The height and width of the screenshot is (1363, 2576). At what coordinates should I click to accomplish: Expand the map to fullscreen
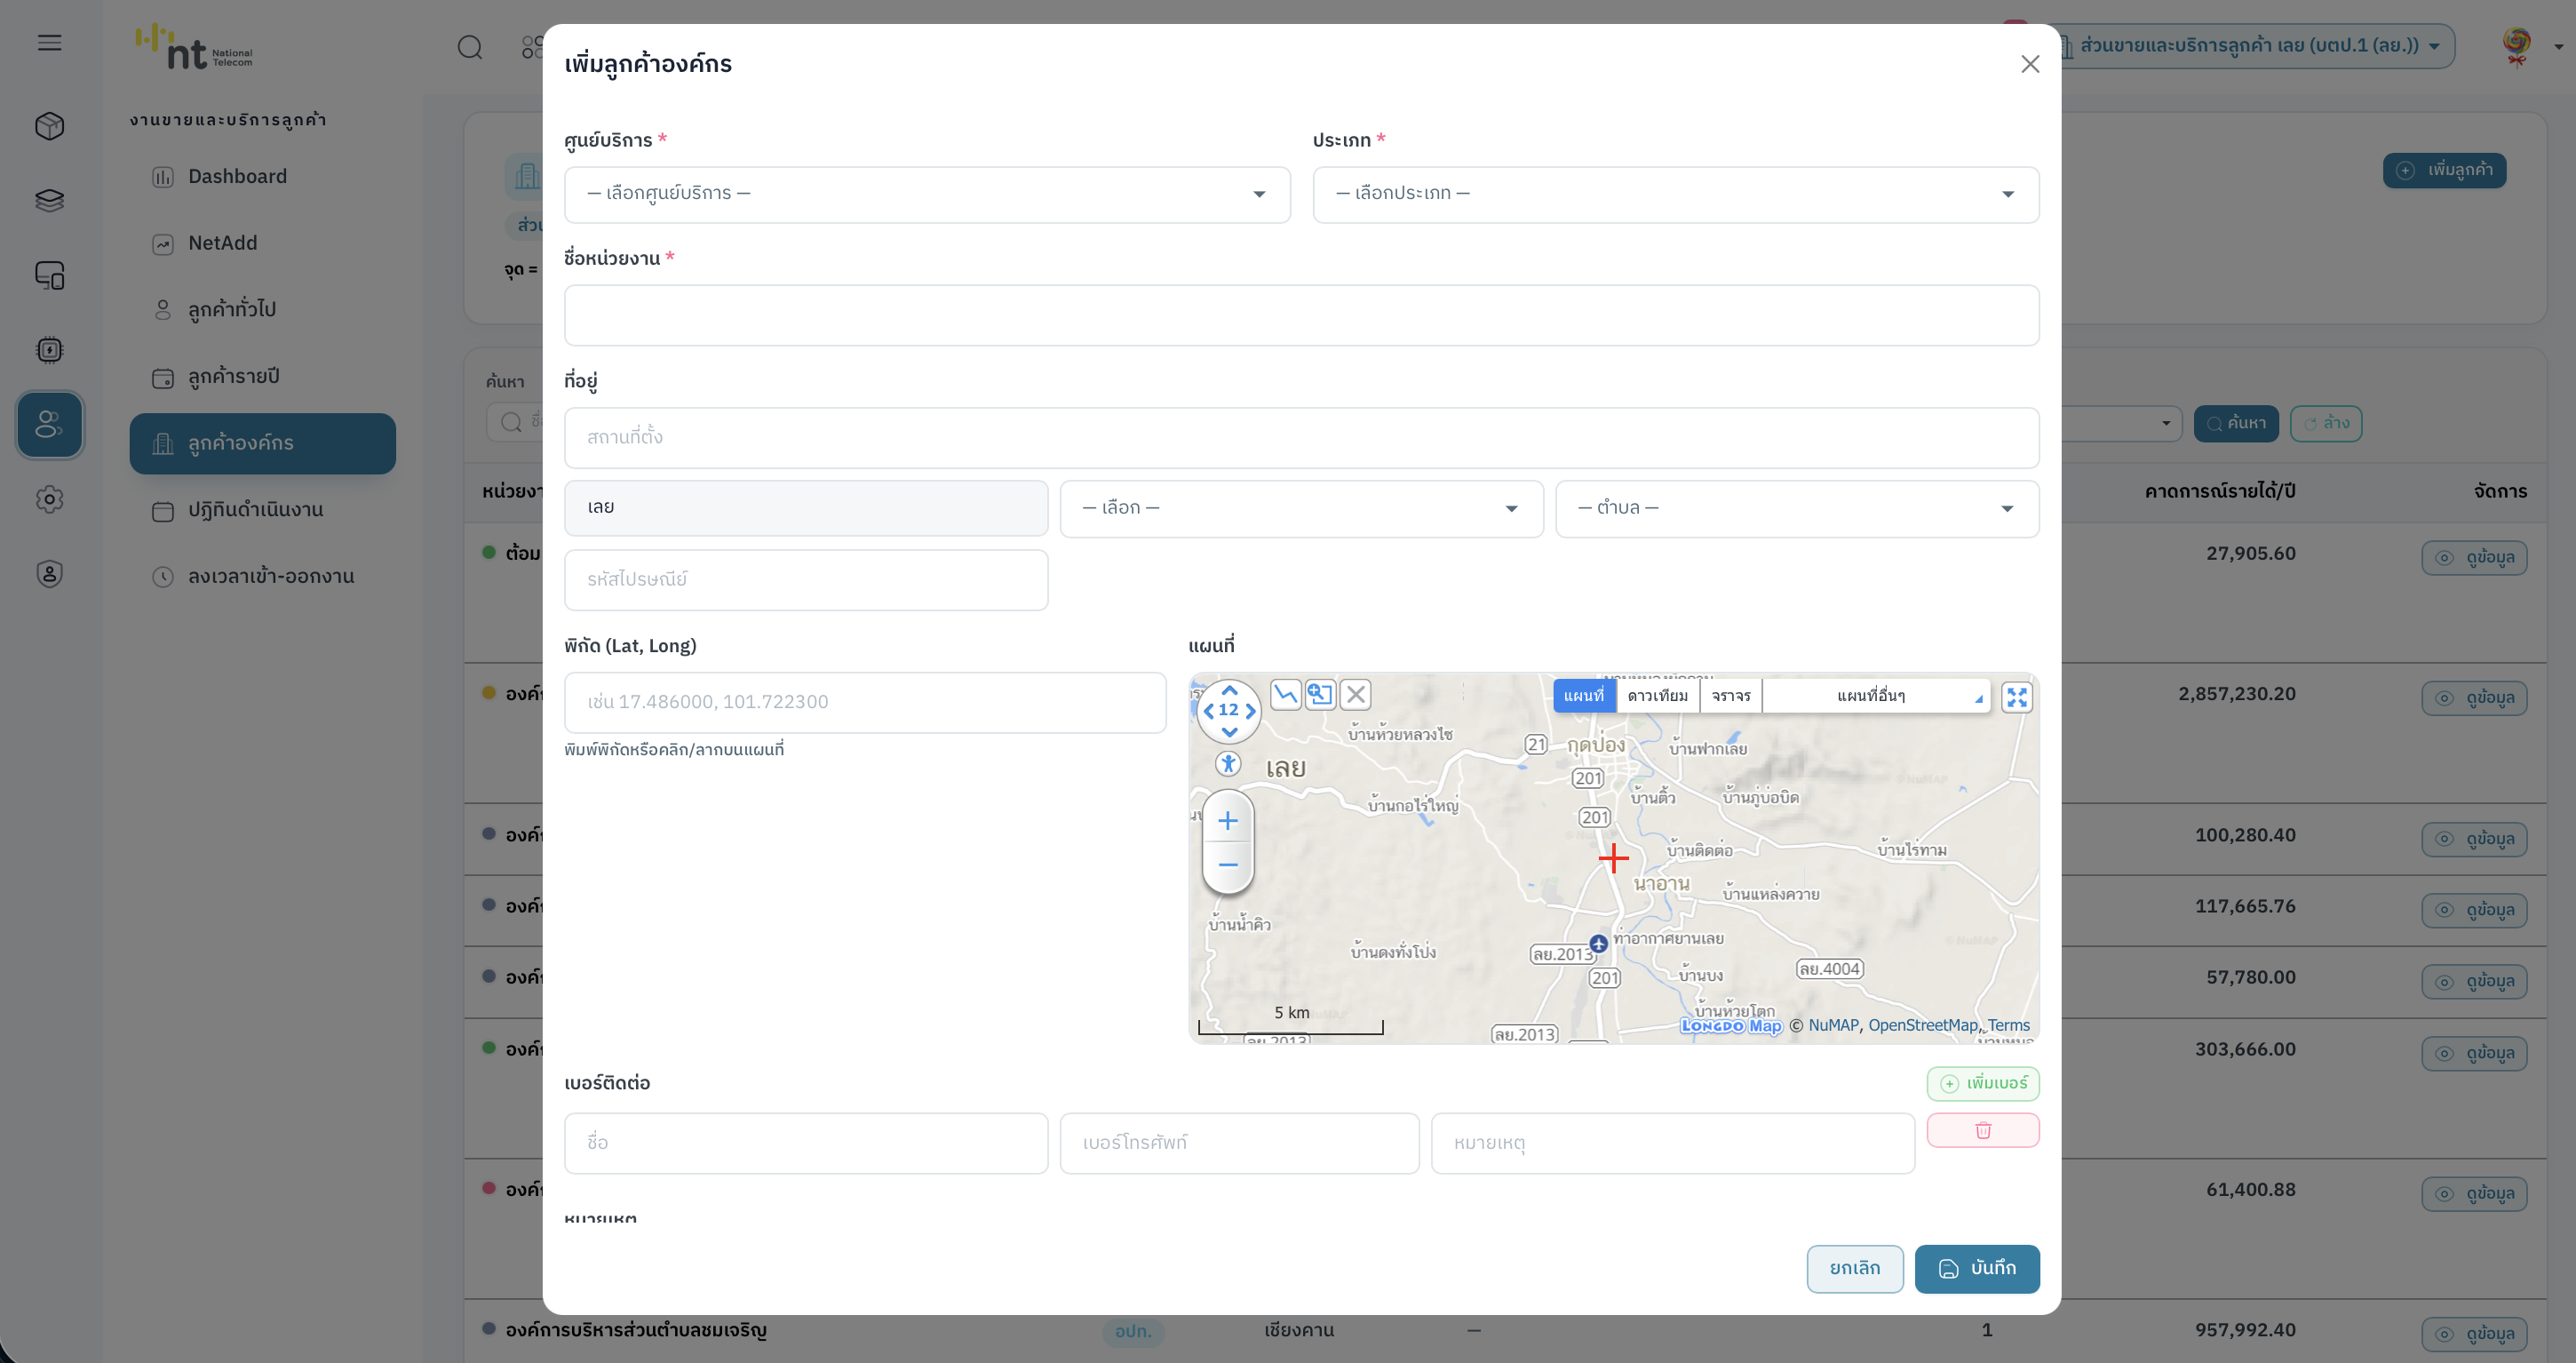pyautogui.click(x=2017, y=697)
